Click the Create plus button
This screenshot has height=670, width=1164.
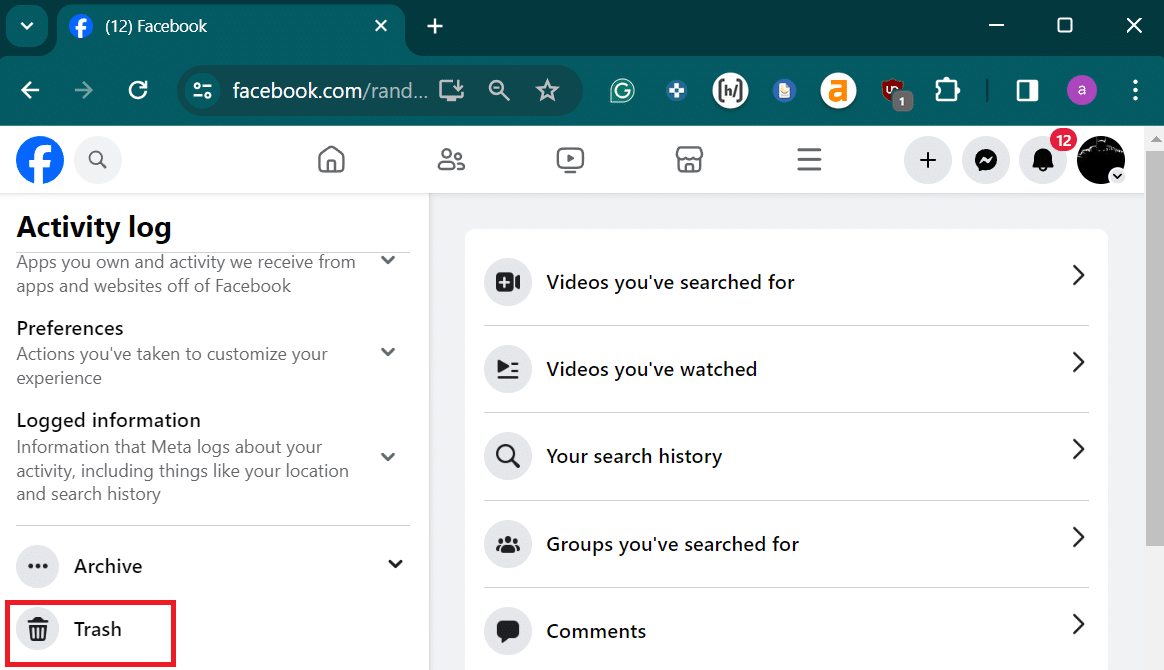point(927,160)
